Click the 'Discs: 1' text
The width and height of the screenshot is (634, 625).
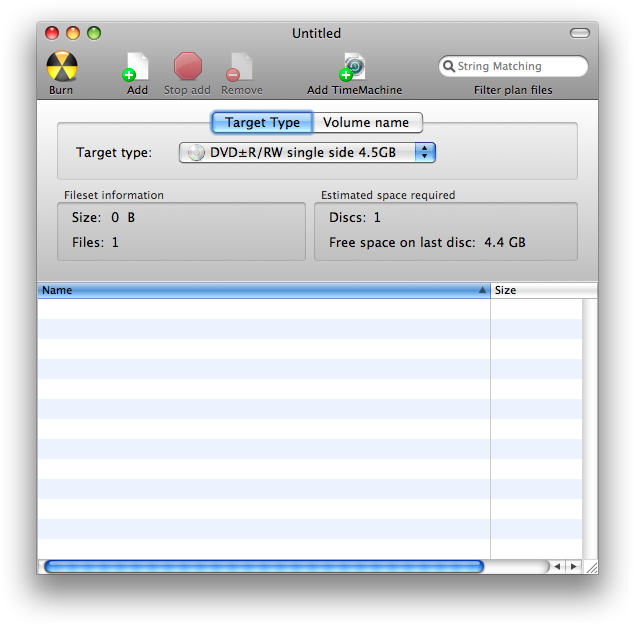point(355,217)
